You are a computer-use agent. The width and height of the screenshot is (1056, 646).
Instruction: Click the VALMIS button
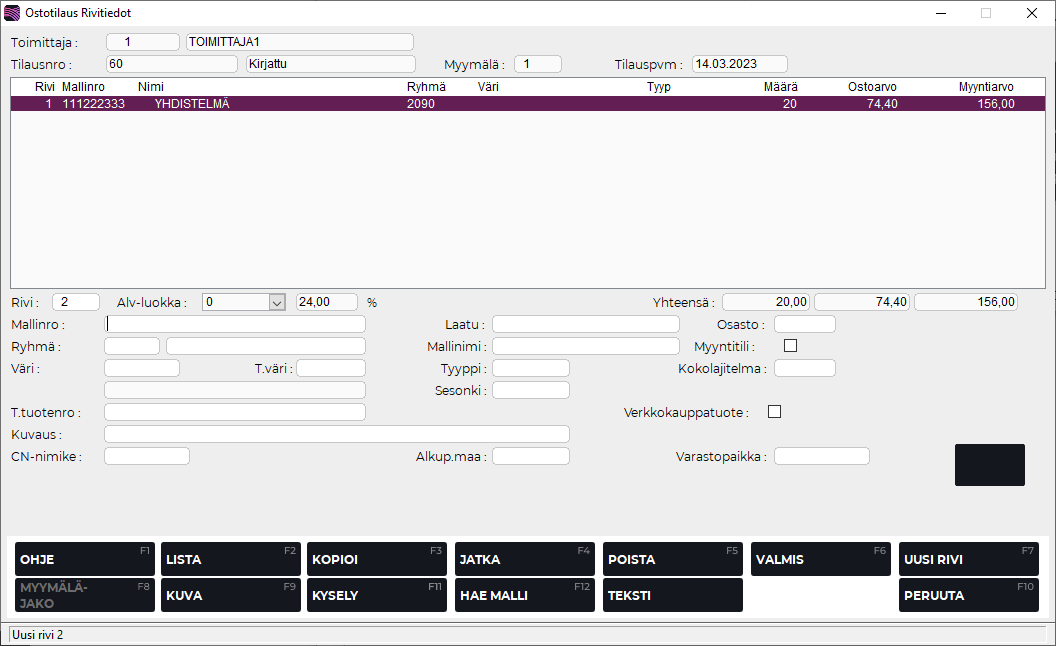820,559
